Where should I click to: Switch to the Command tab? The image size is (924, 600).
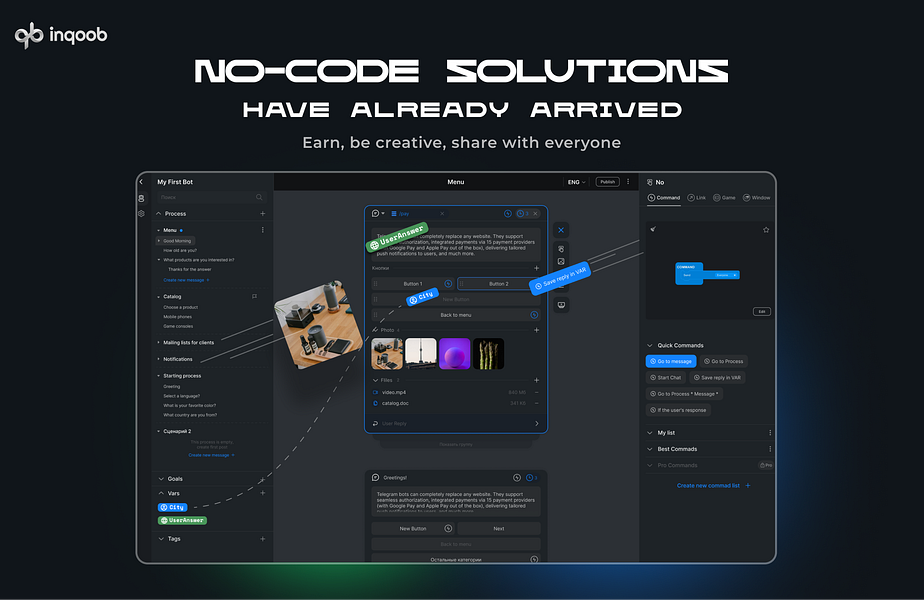664,197
